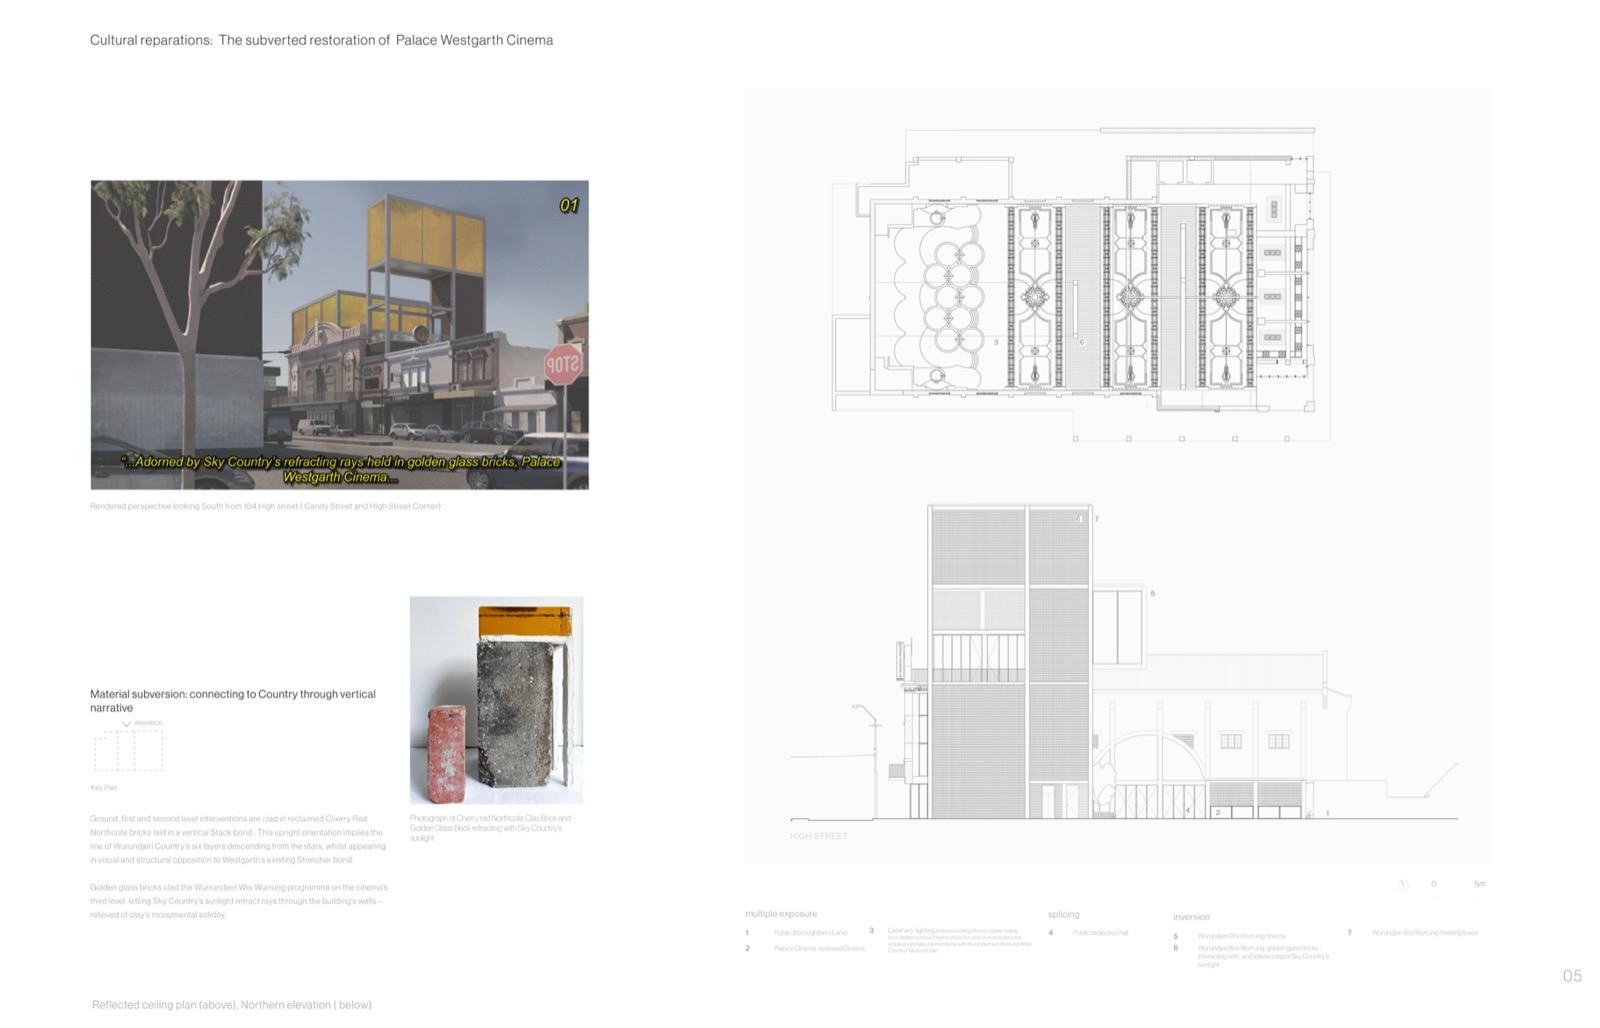Click the golden glass brick in the photograph

pyautogui.click(x=524, y=622)
